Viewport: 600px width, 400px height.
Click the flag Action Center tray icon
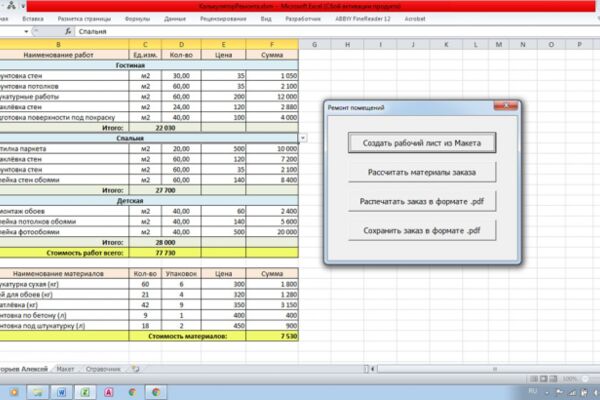(x=559, y=392)
